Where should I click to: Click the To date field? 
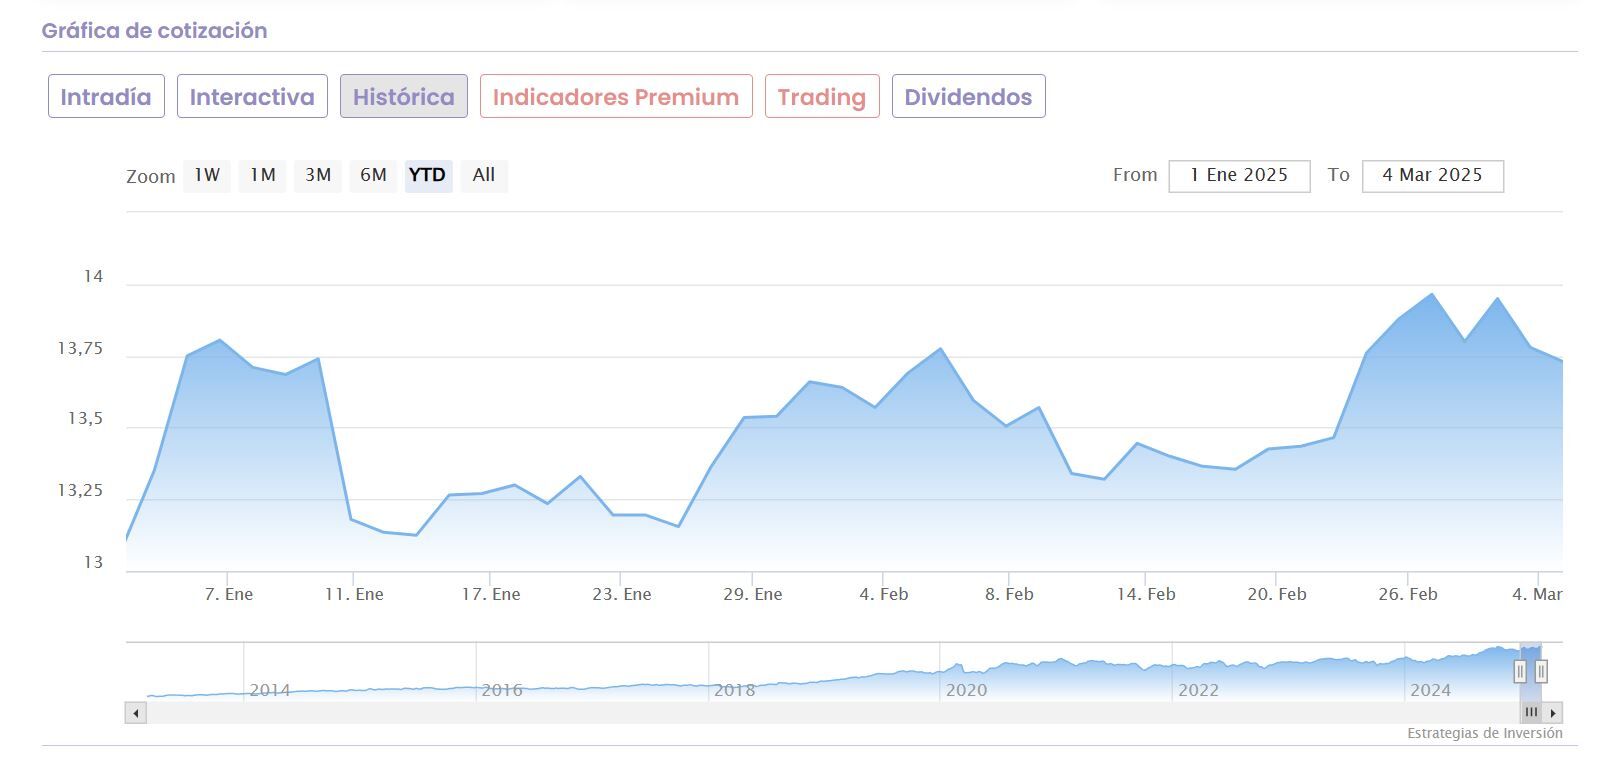1432,176
